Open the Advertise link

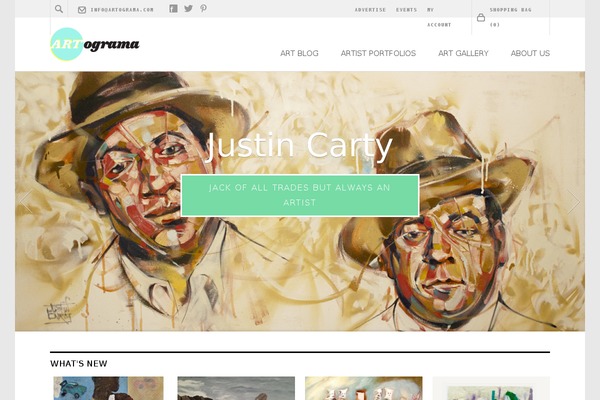pyautogui.click(x=370, y=10)
